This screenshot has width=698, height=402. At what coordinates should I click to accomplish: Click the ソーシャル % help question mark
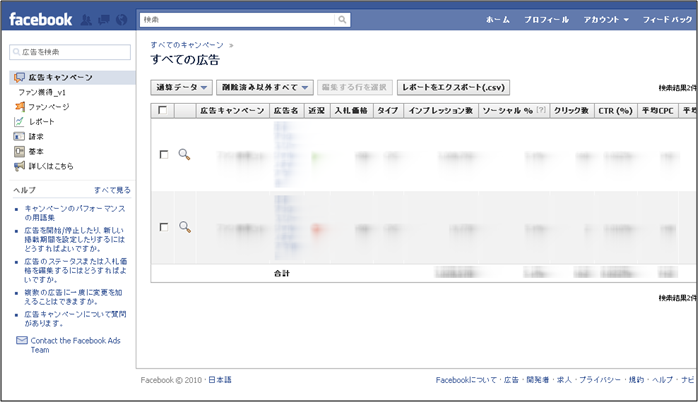pyautogui.click(x=541, y=110)
